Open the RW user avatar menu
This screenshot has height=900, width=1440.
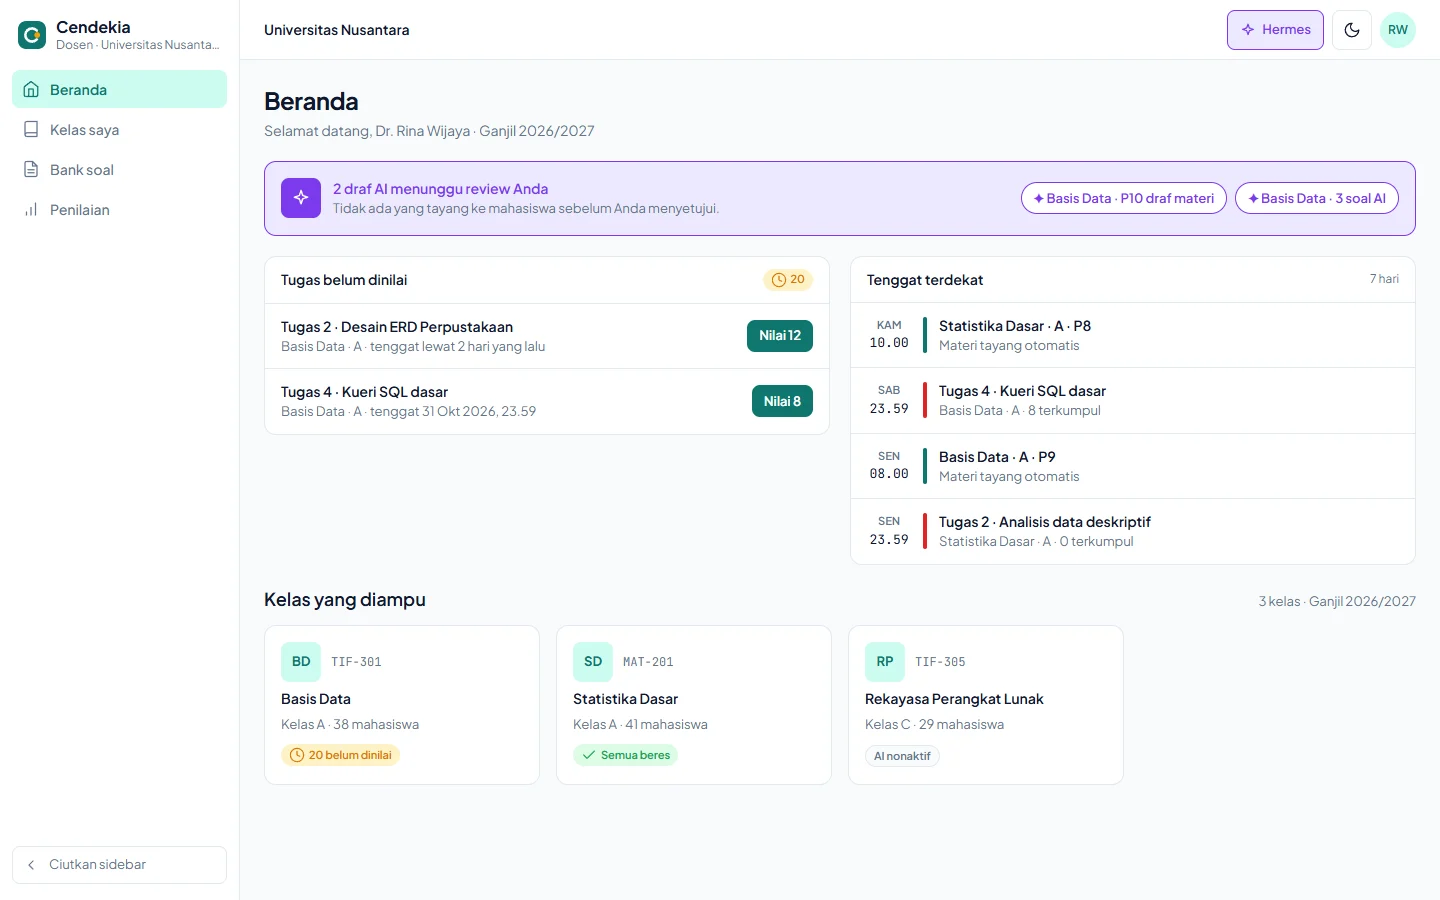click(1398, 30)
